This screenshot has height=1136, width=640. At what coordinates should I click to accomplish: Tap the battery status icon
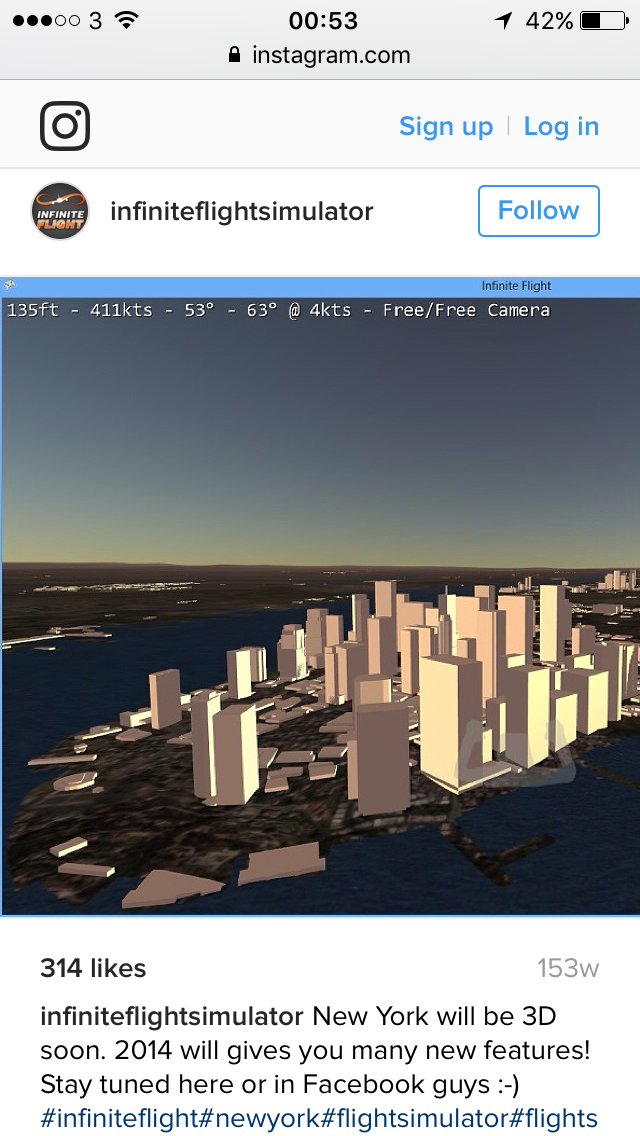(x=604, y=20)
